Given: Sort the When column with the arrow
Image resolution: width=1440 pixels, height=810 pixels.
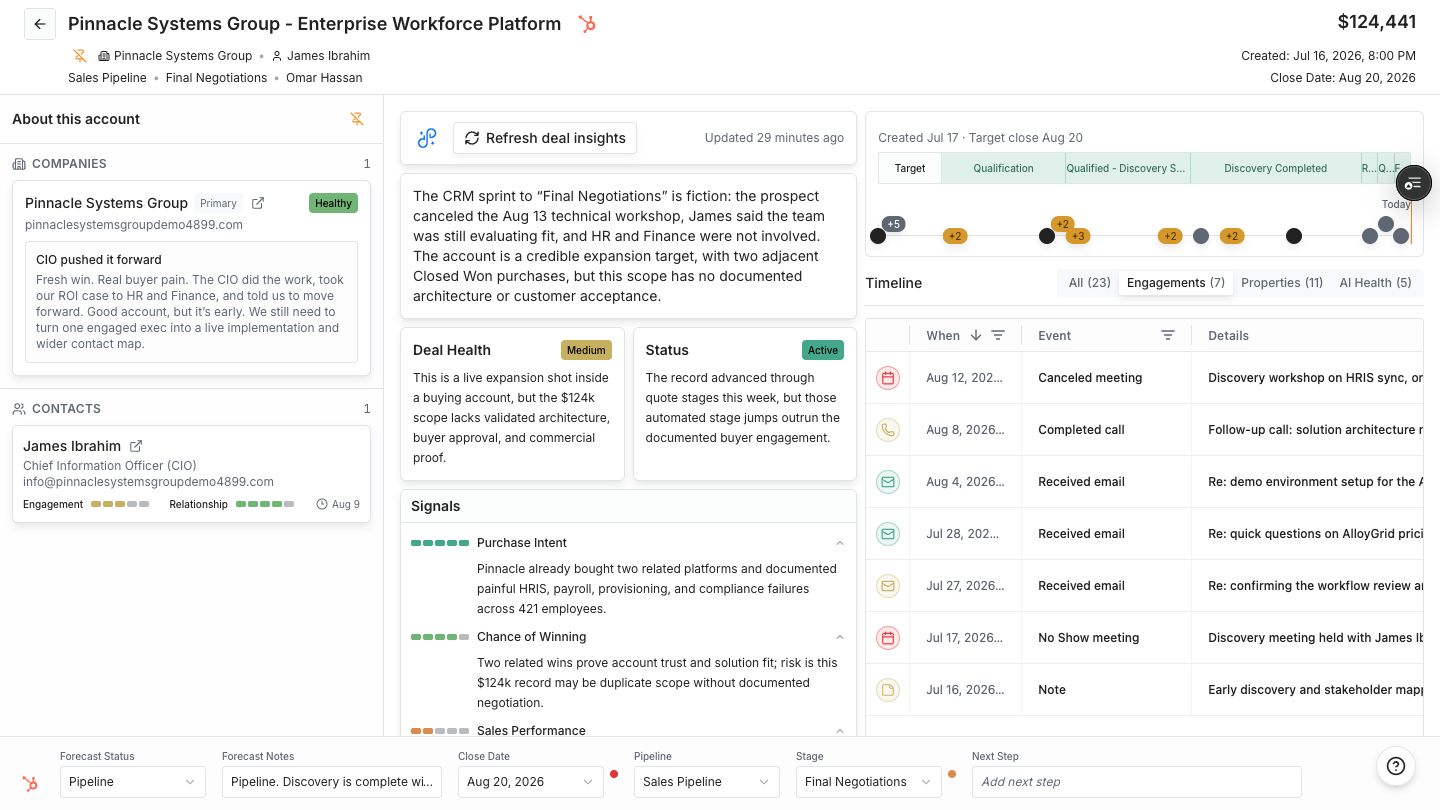Looking at the screenshot, I should pos(976,336).
